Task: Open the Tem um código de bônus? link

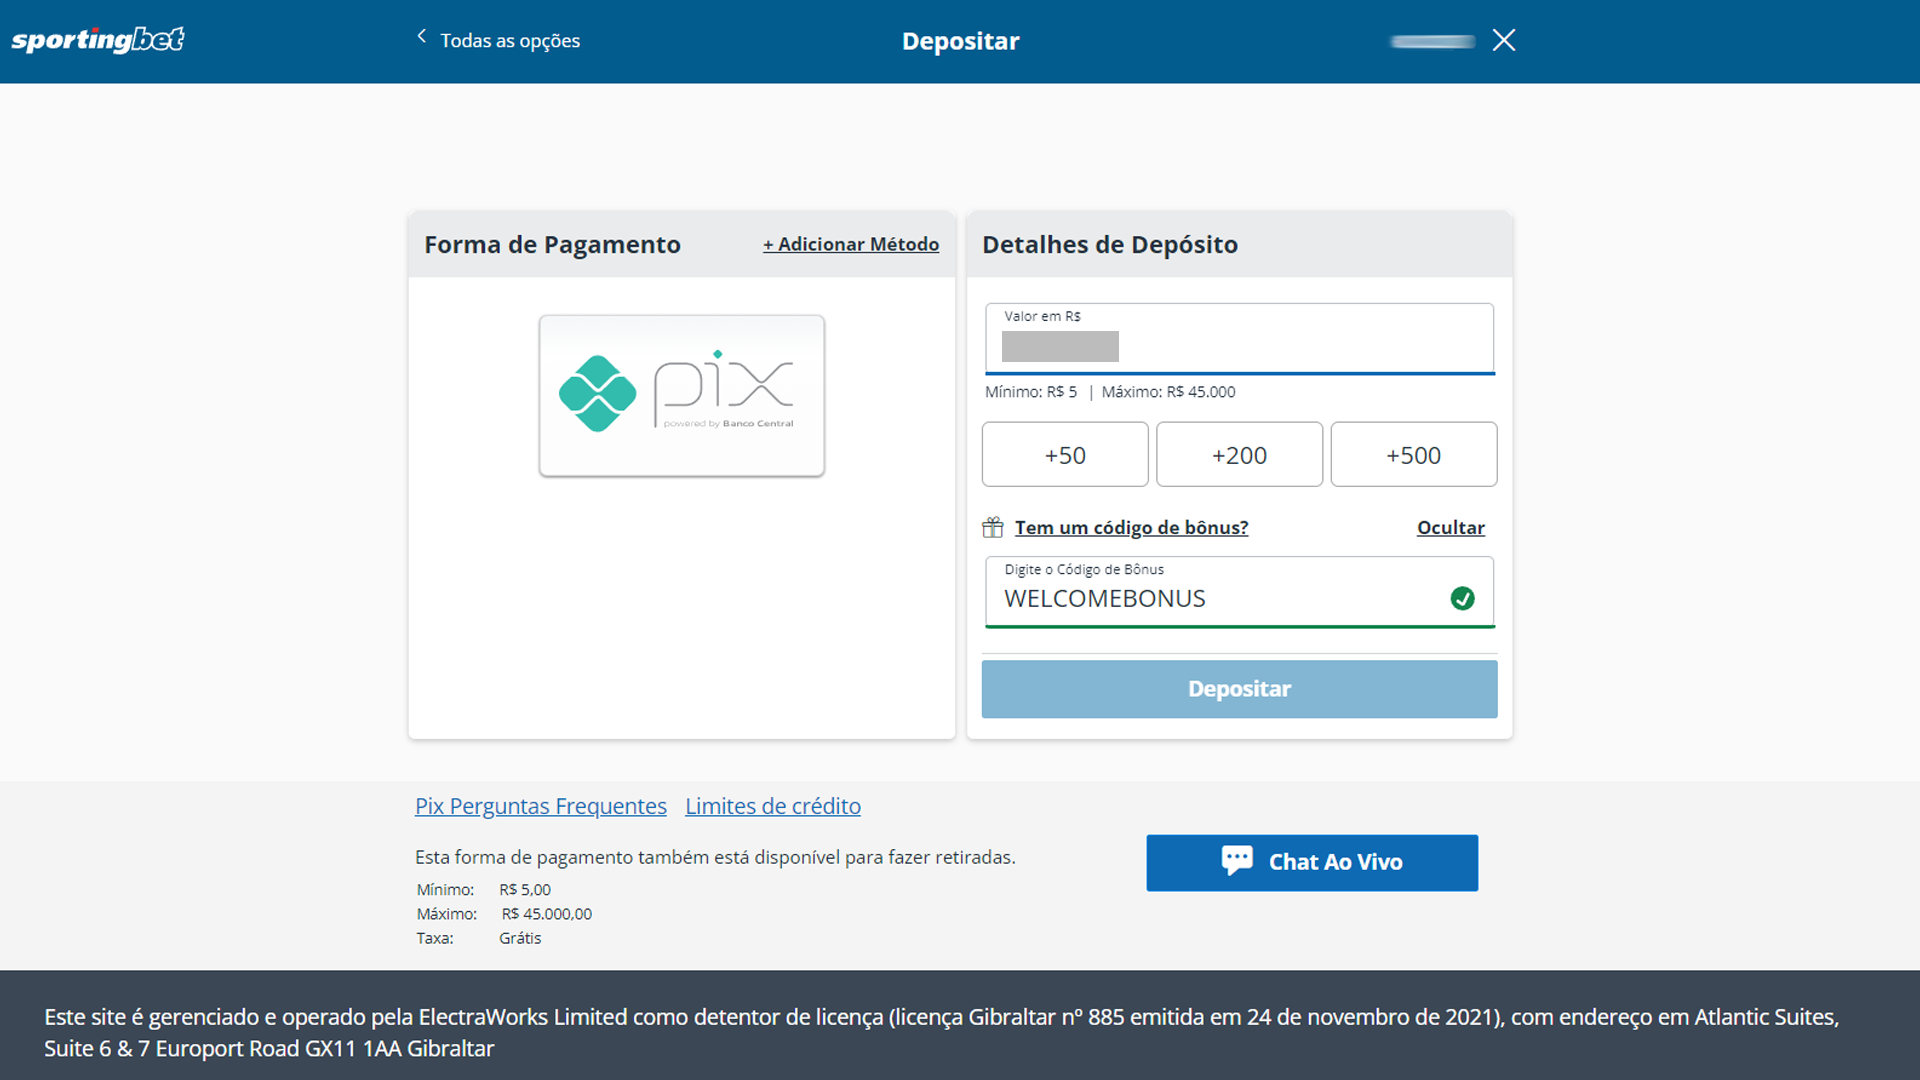Action: click(1132, 528)
